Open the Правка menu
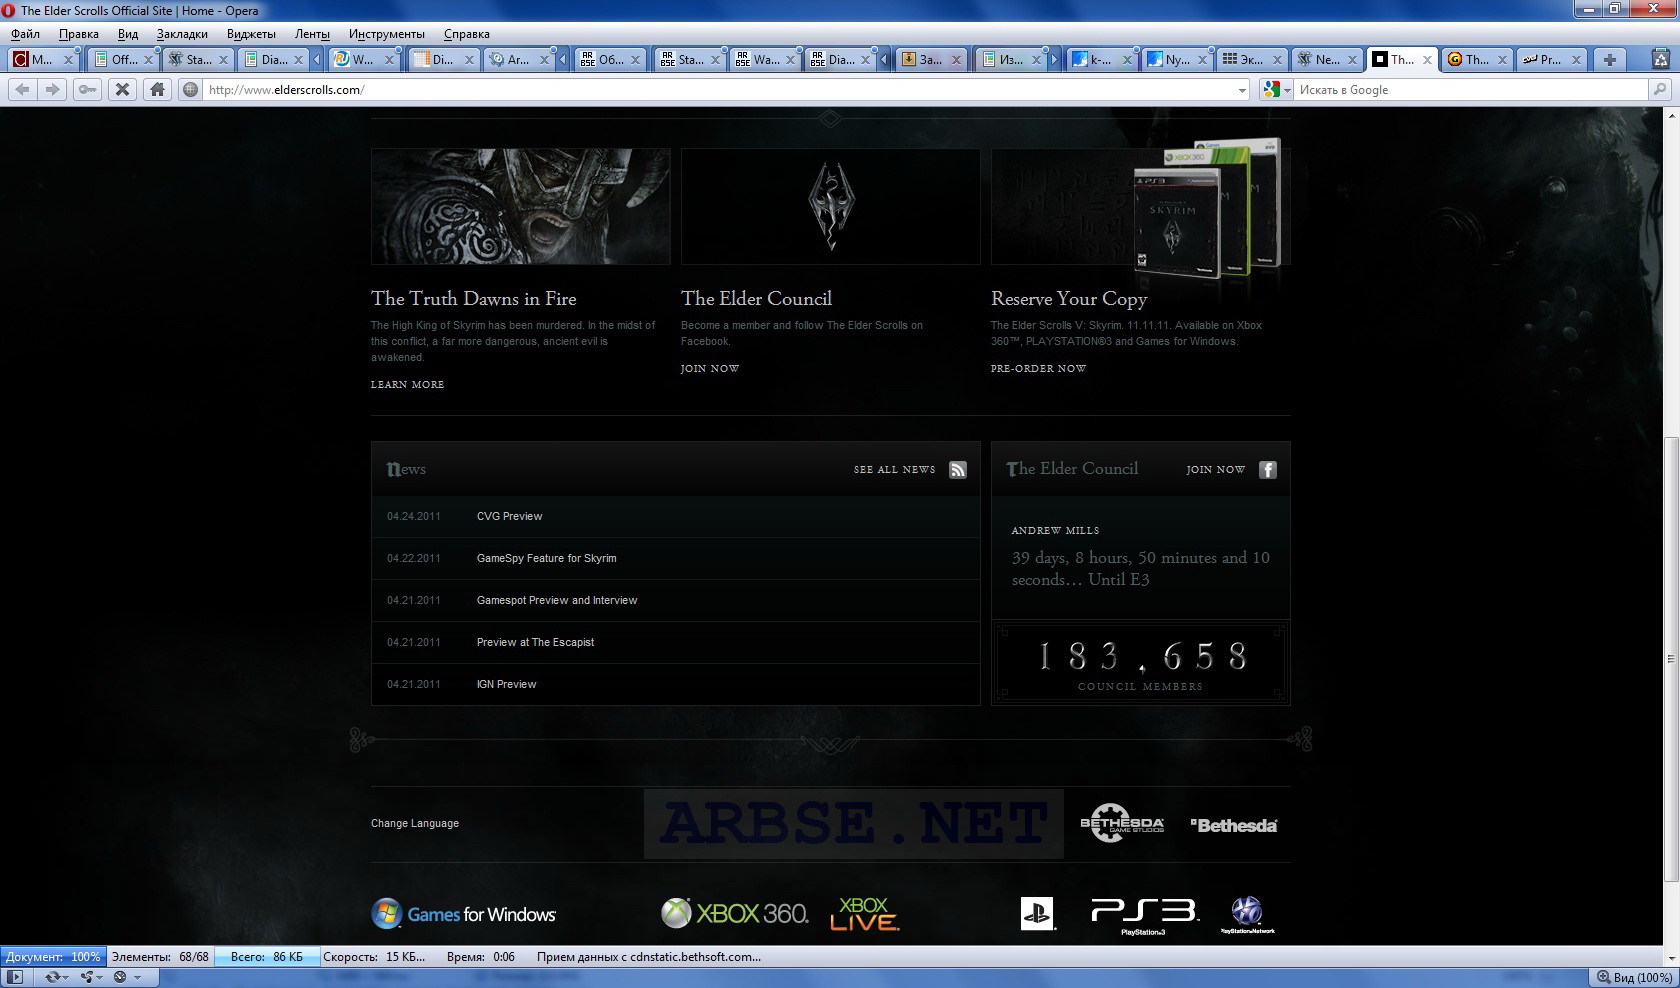1680x988 pixels. [79, 34]
